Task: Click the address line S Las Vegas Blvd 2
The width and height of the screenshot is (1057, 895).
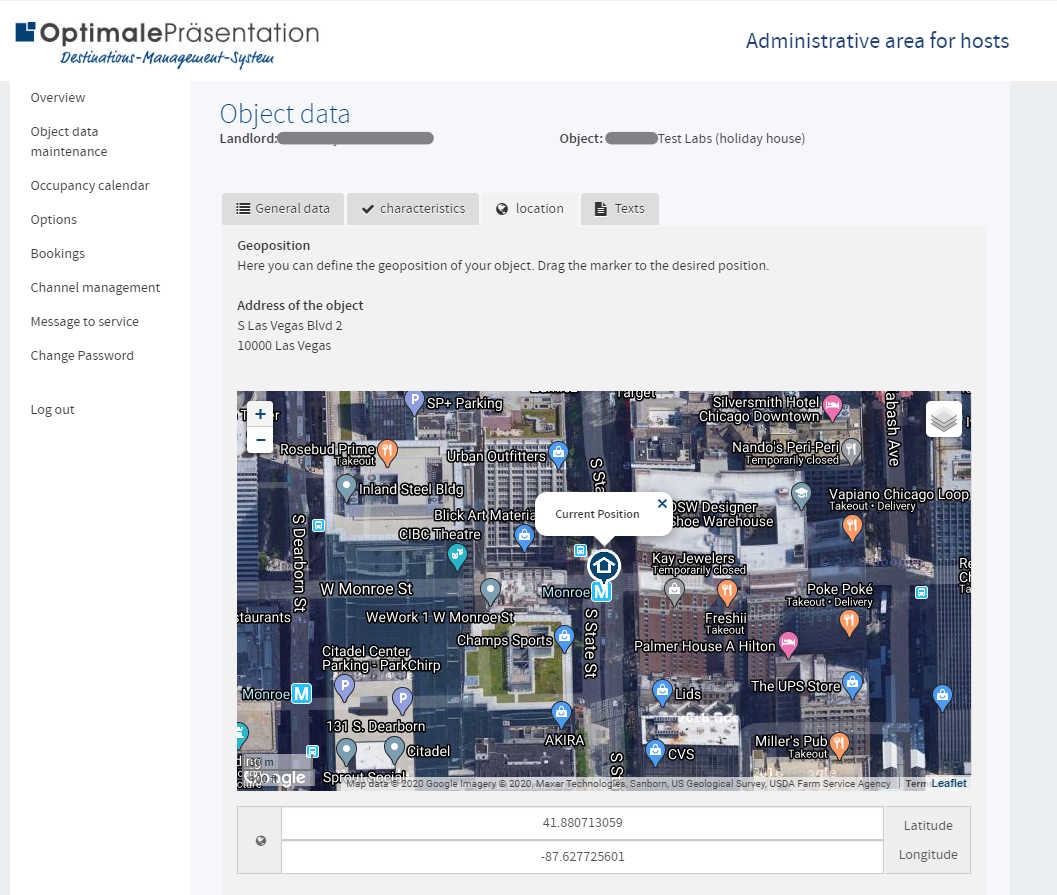Action: (290, 326)
